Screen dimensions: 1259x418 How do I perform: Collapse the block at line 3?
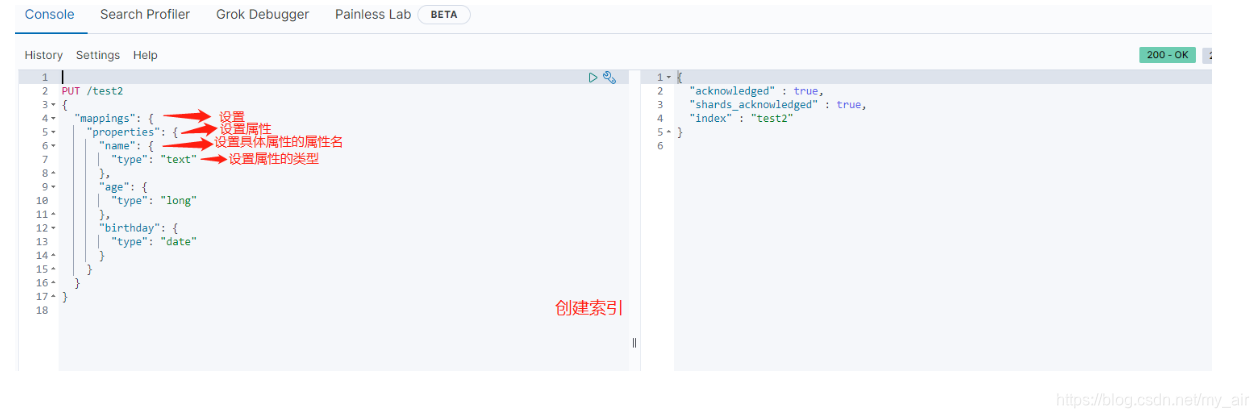53,105
